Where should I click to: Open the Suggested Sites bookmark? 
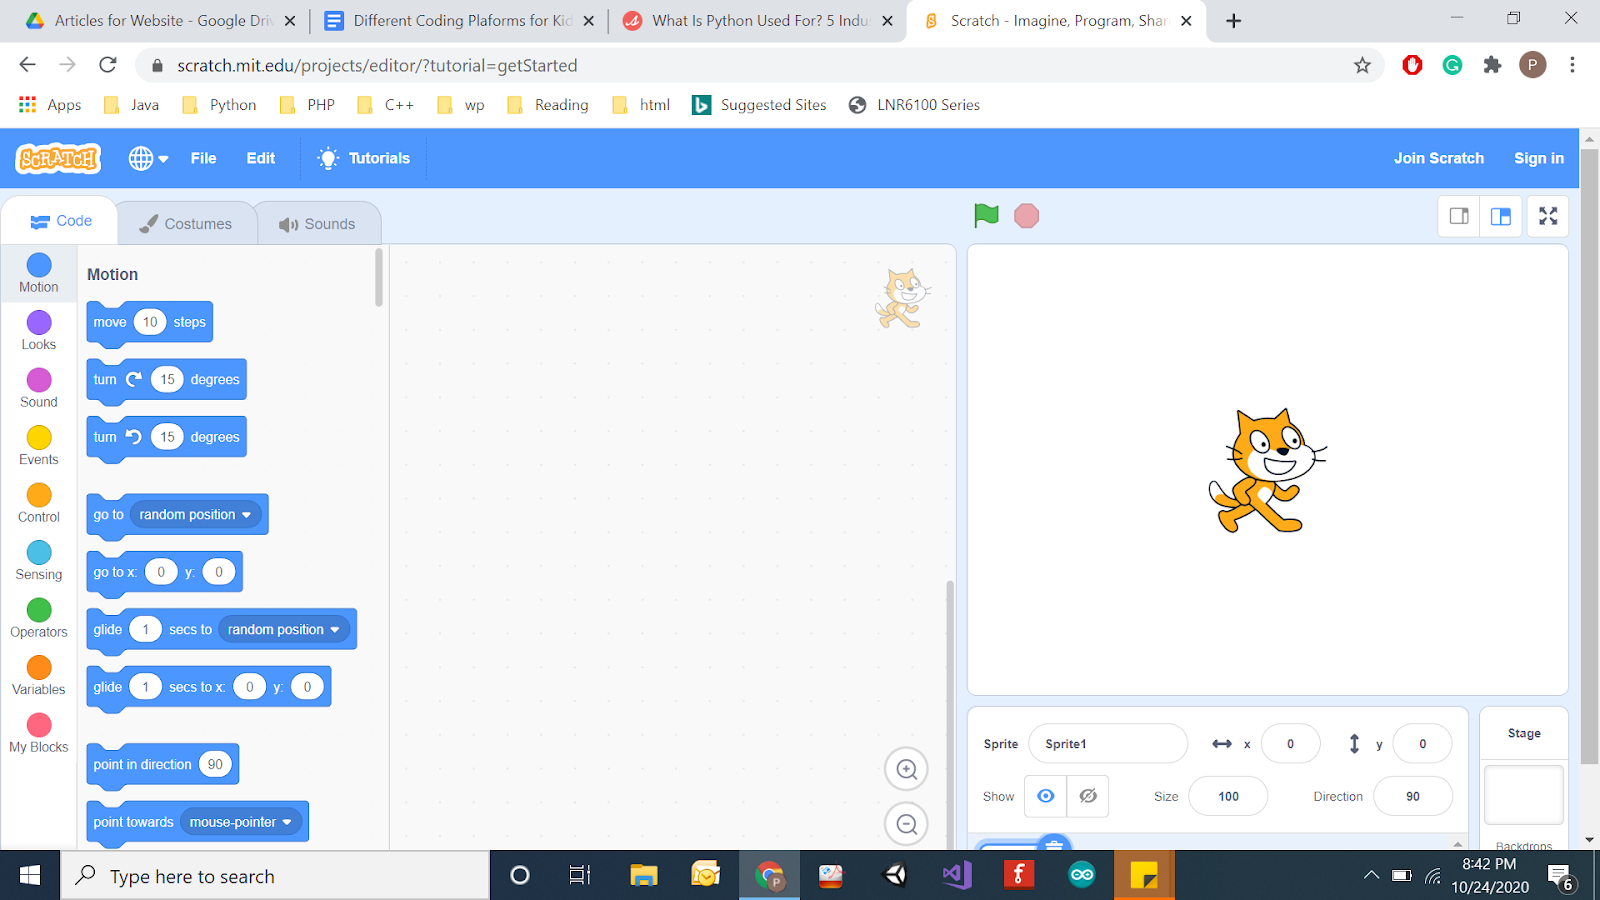pos(759,105)
